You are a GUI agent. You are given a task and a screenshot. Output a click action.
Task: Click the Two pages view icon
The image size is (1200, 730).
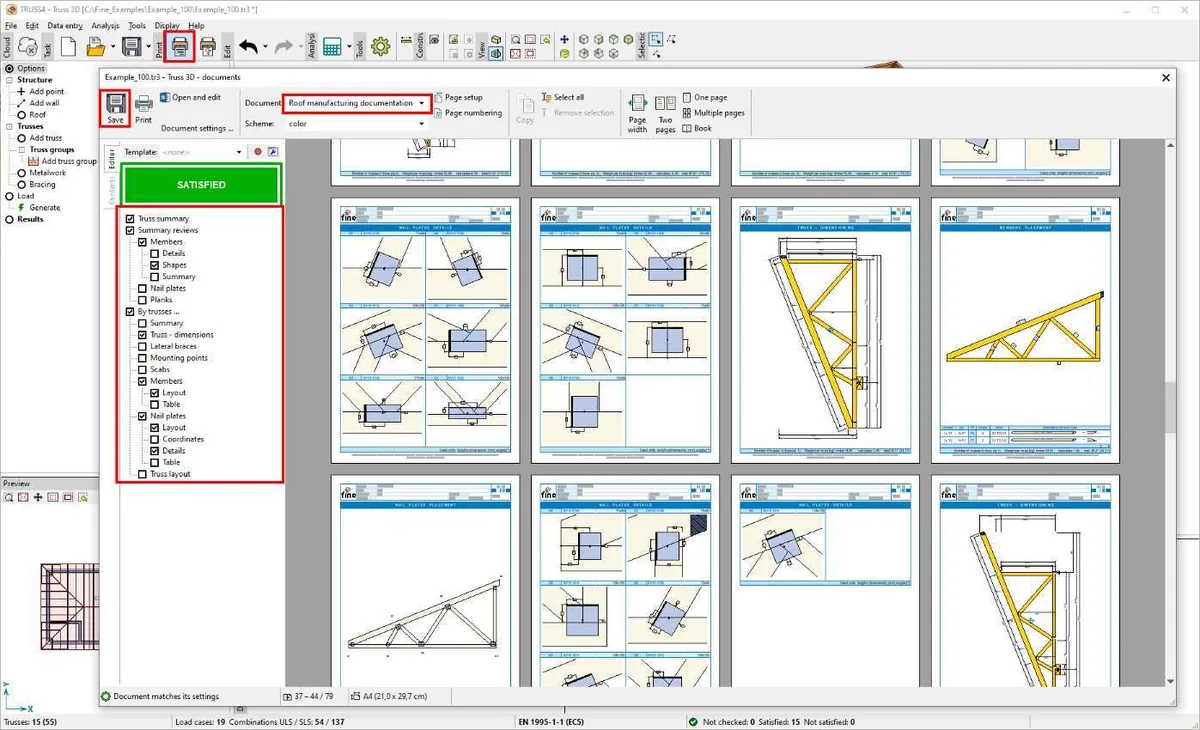665,114
